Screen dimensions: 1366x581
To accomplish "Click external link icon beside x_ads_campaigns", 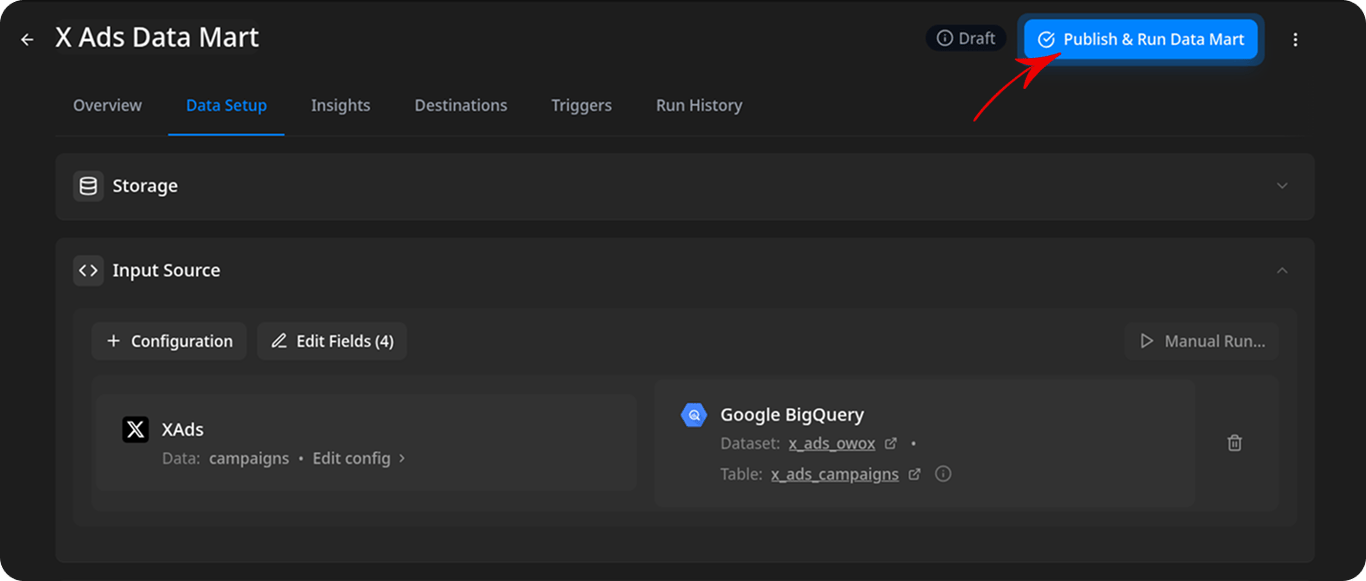I will (914, 474).
